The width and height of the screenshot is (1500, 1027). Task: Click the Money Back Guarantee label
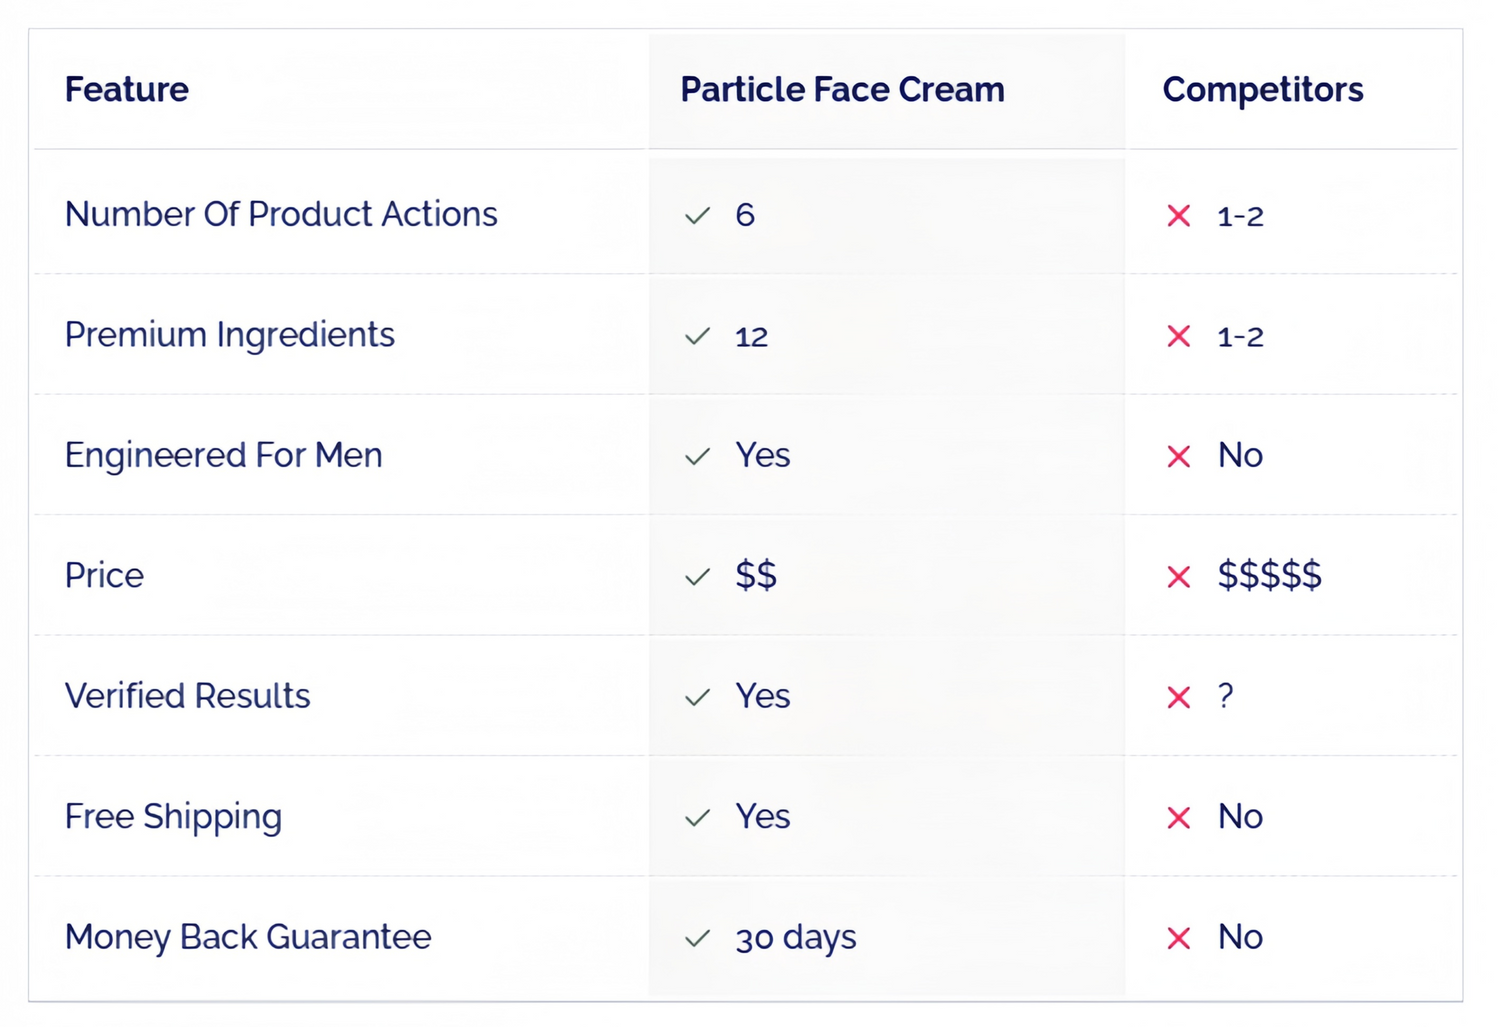(248, 937)
